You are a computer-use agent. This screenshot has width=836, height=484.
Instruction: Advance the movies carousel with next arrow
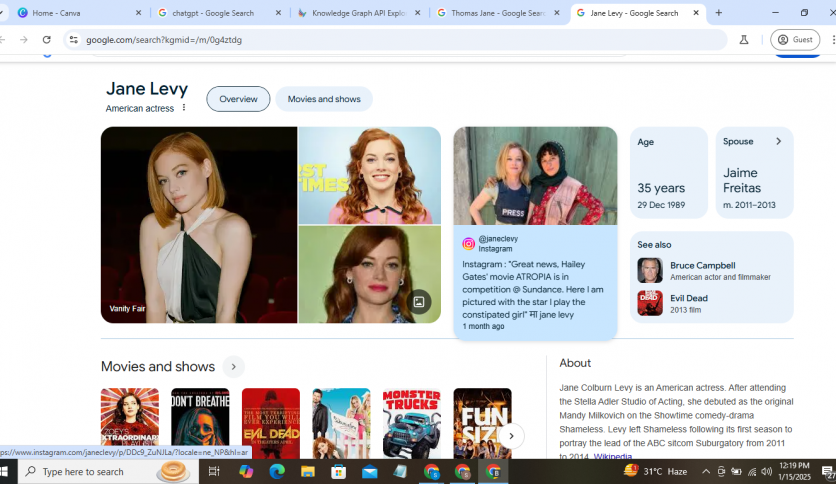coord(511,436)
